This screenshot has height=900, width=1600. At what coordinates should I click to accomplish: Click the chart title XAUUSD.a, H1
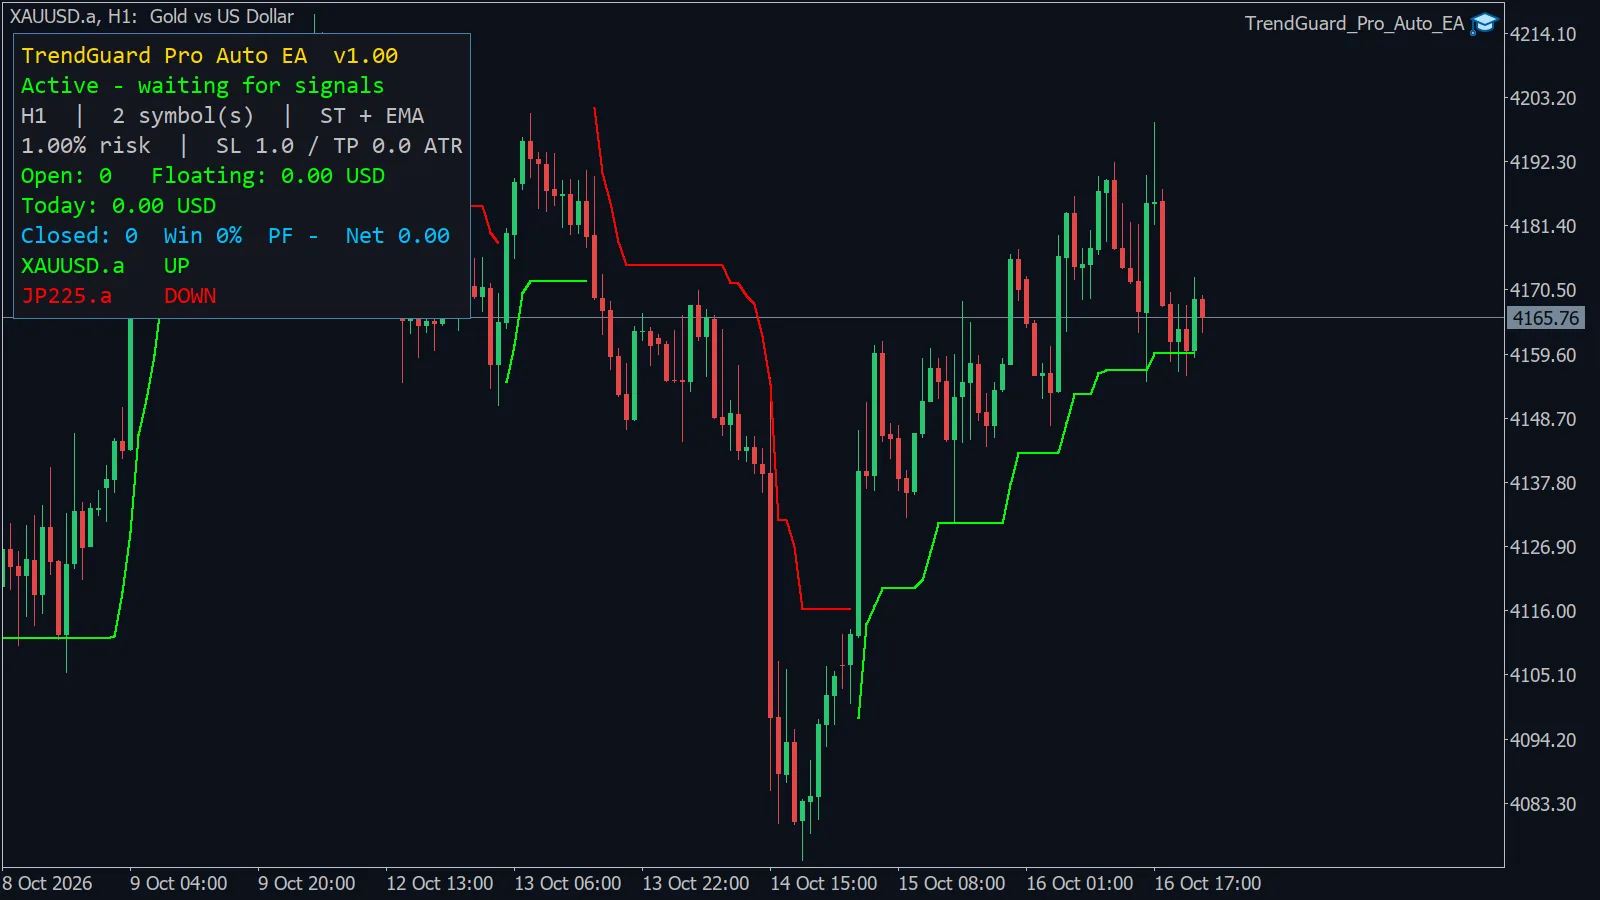tap(75, 16)
